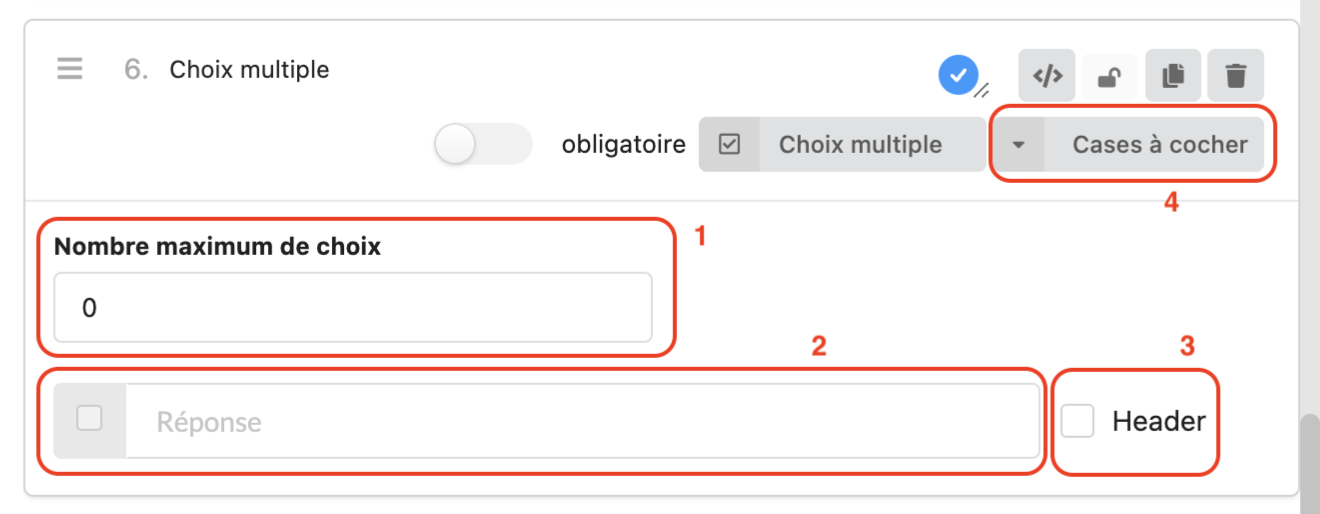1320x514 pixels.
Task: Select the Cases à cocher display option
Action: (1159, 145)
